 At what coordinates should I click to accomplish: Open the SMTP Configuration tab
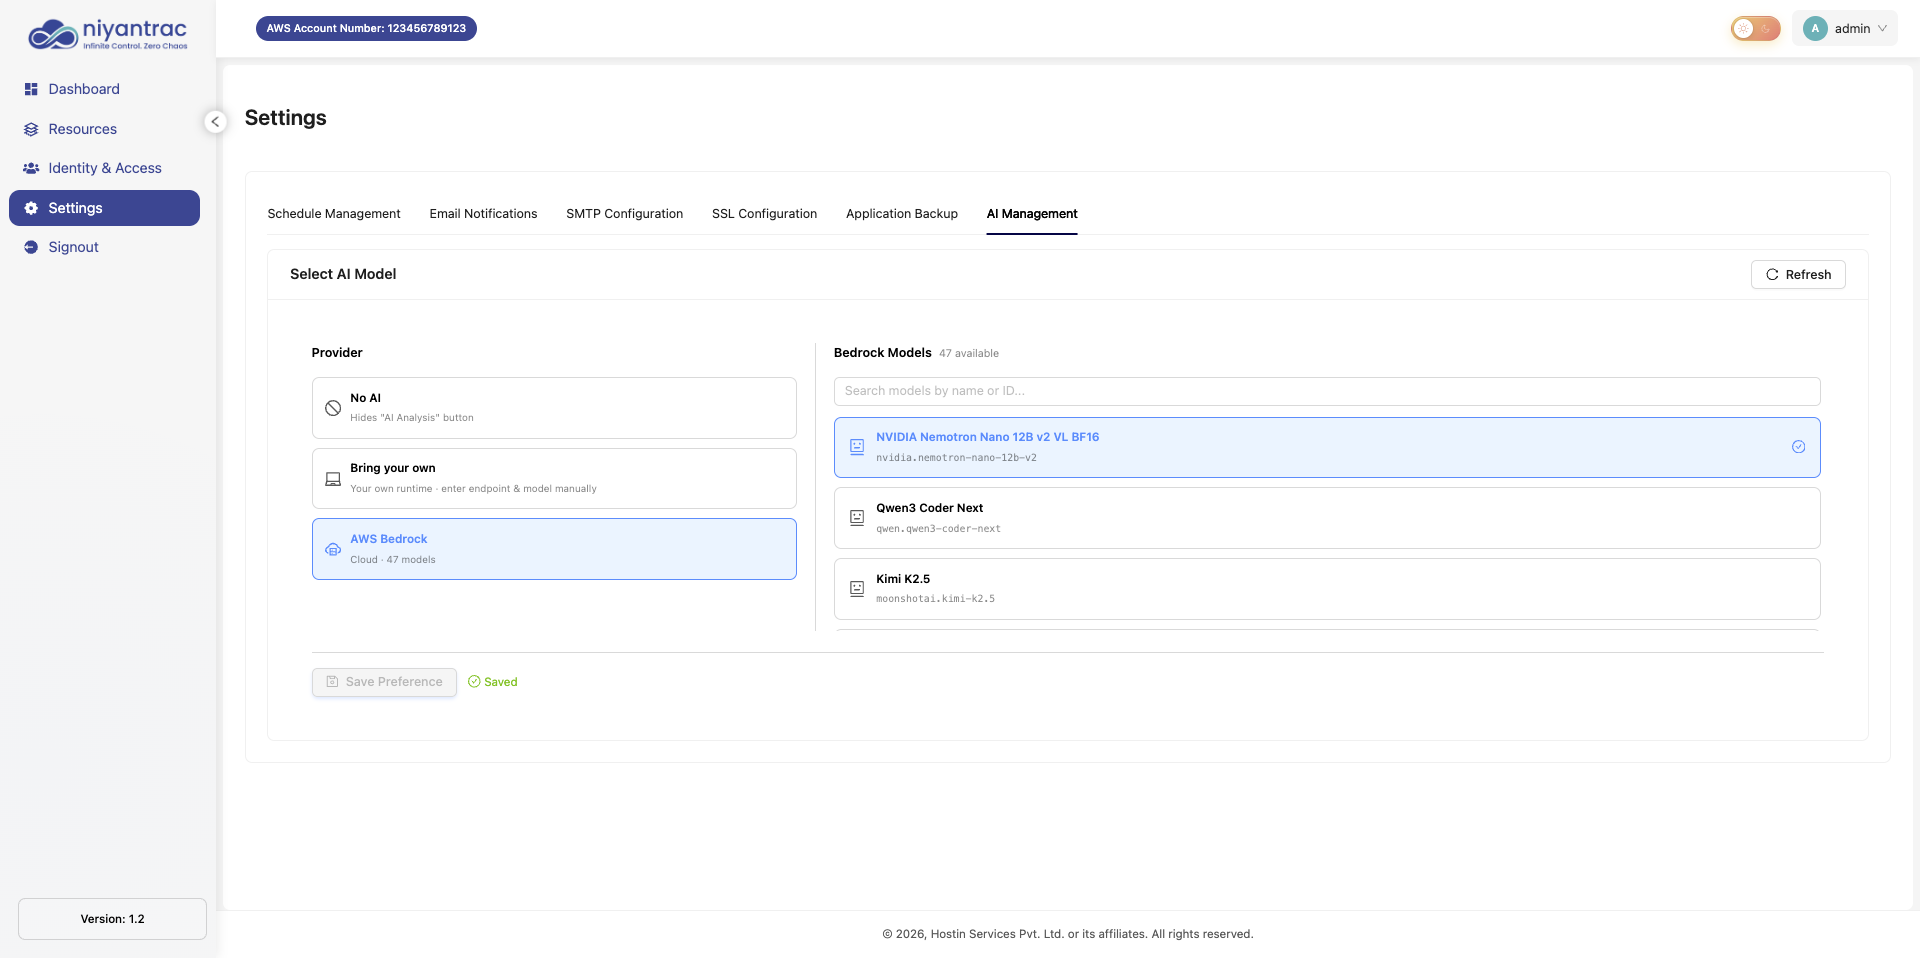point(625,214)
